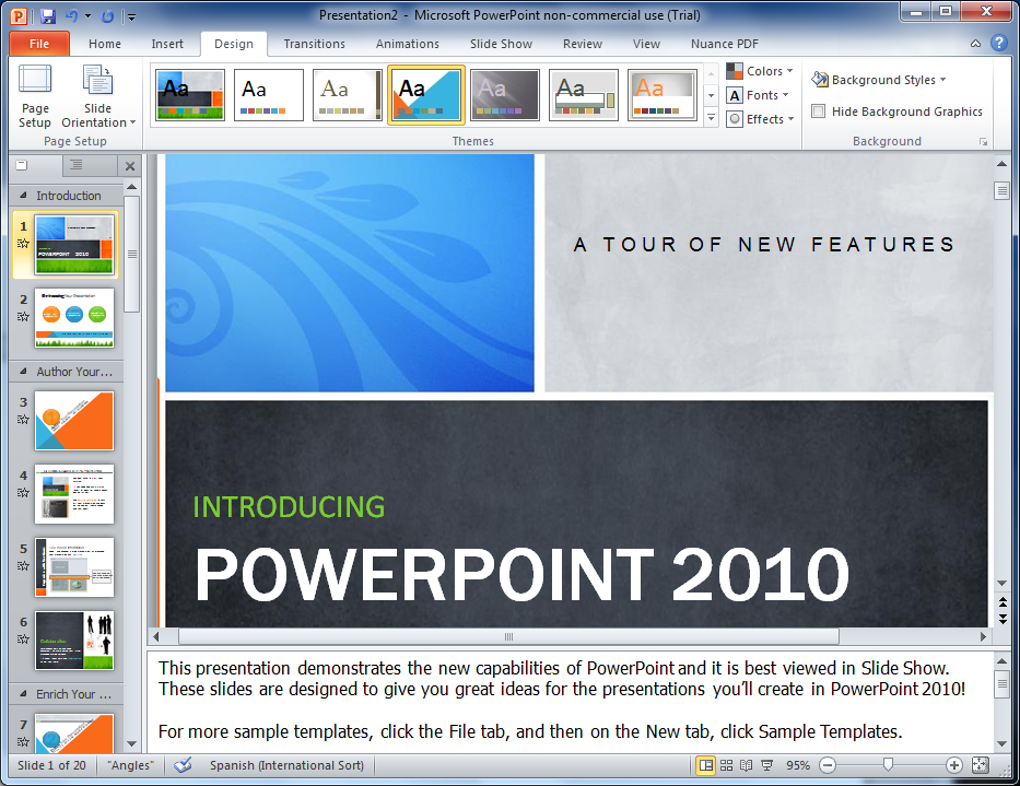Expand the full Themes gallery with More arrow
This screenshot has height=786, width=1020.
(x=711, y=118)
